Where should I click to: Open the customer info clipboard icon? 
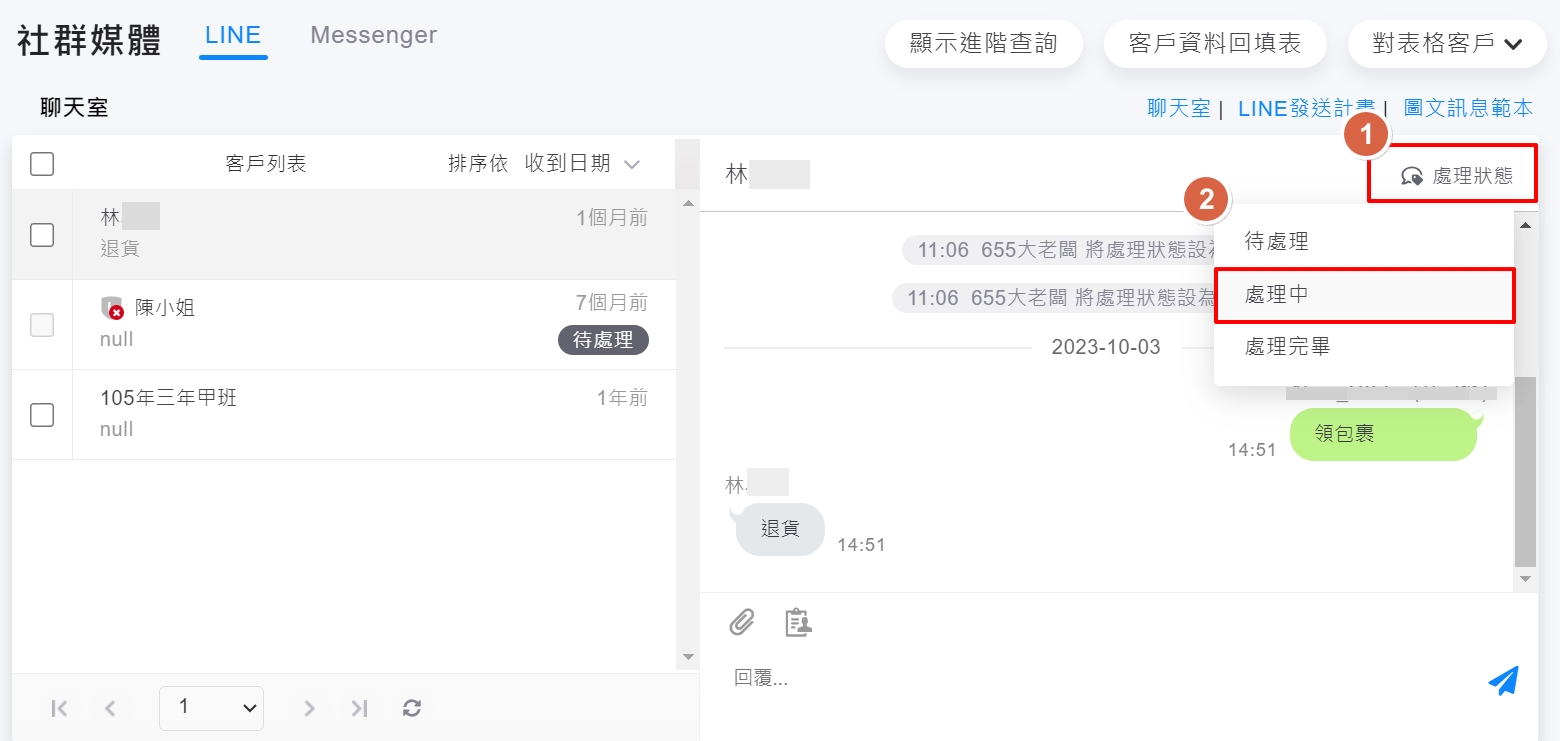pos(798,622)
